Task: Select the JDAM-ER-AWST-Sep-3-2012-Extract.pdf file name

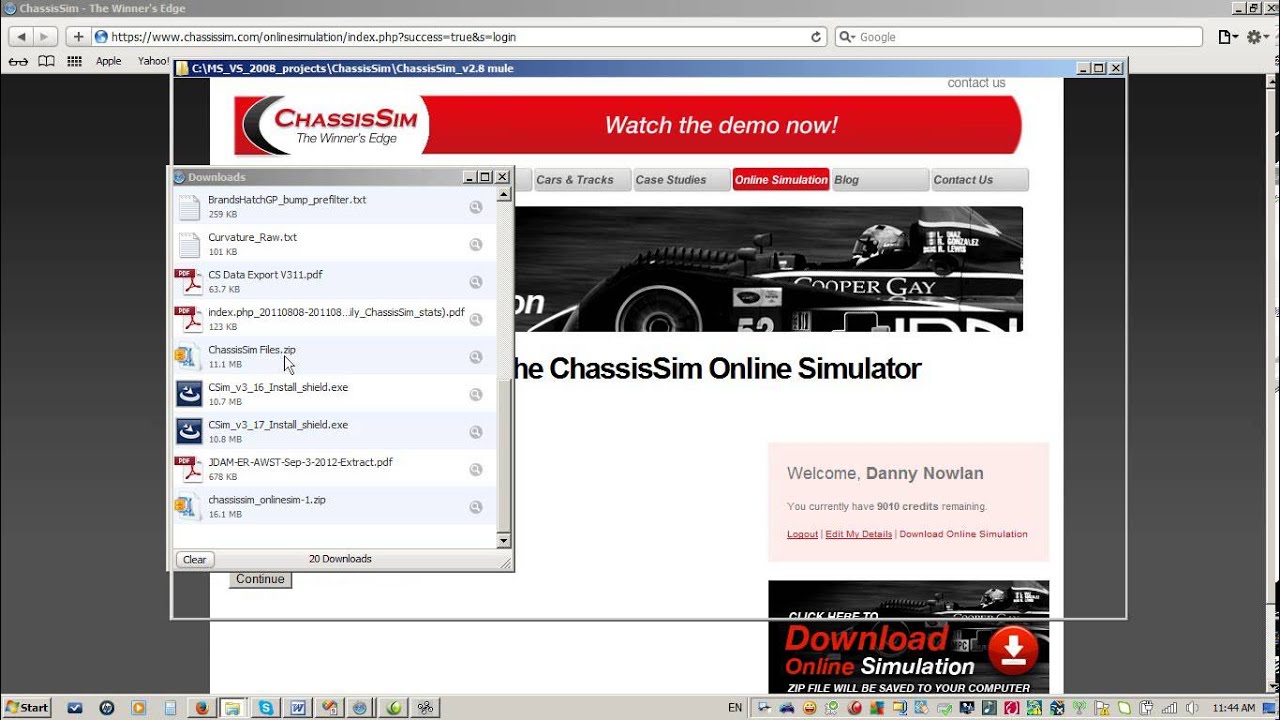Action: (x=300, y=462)
